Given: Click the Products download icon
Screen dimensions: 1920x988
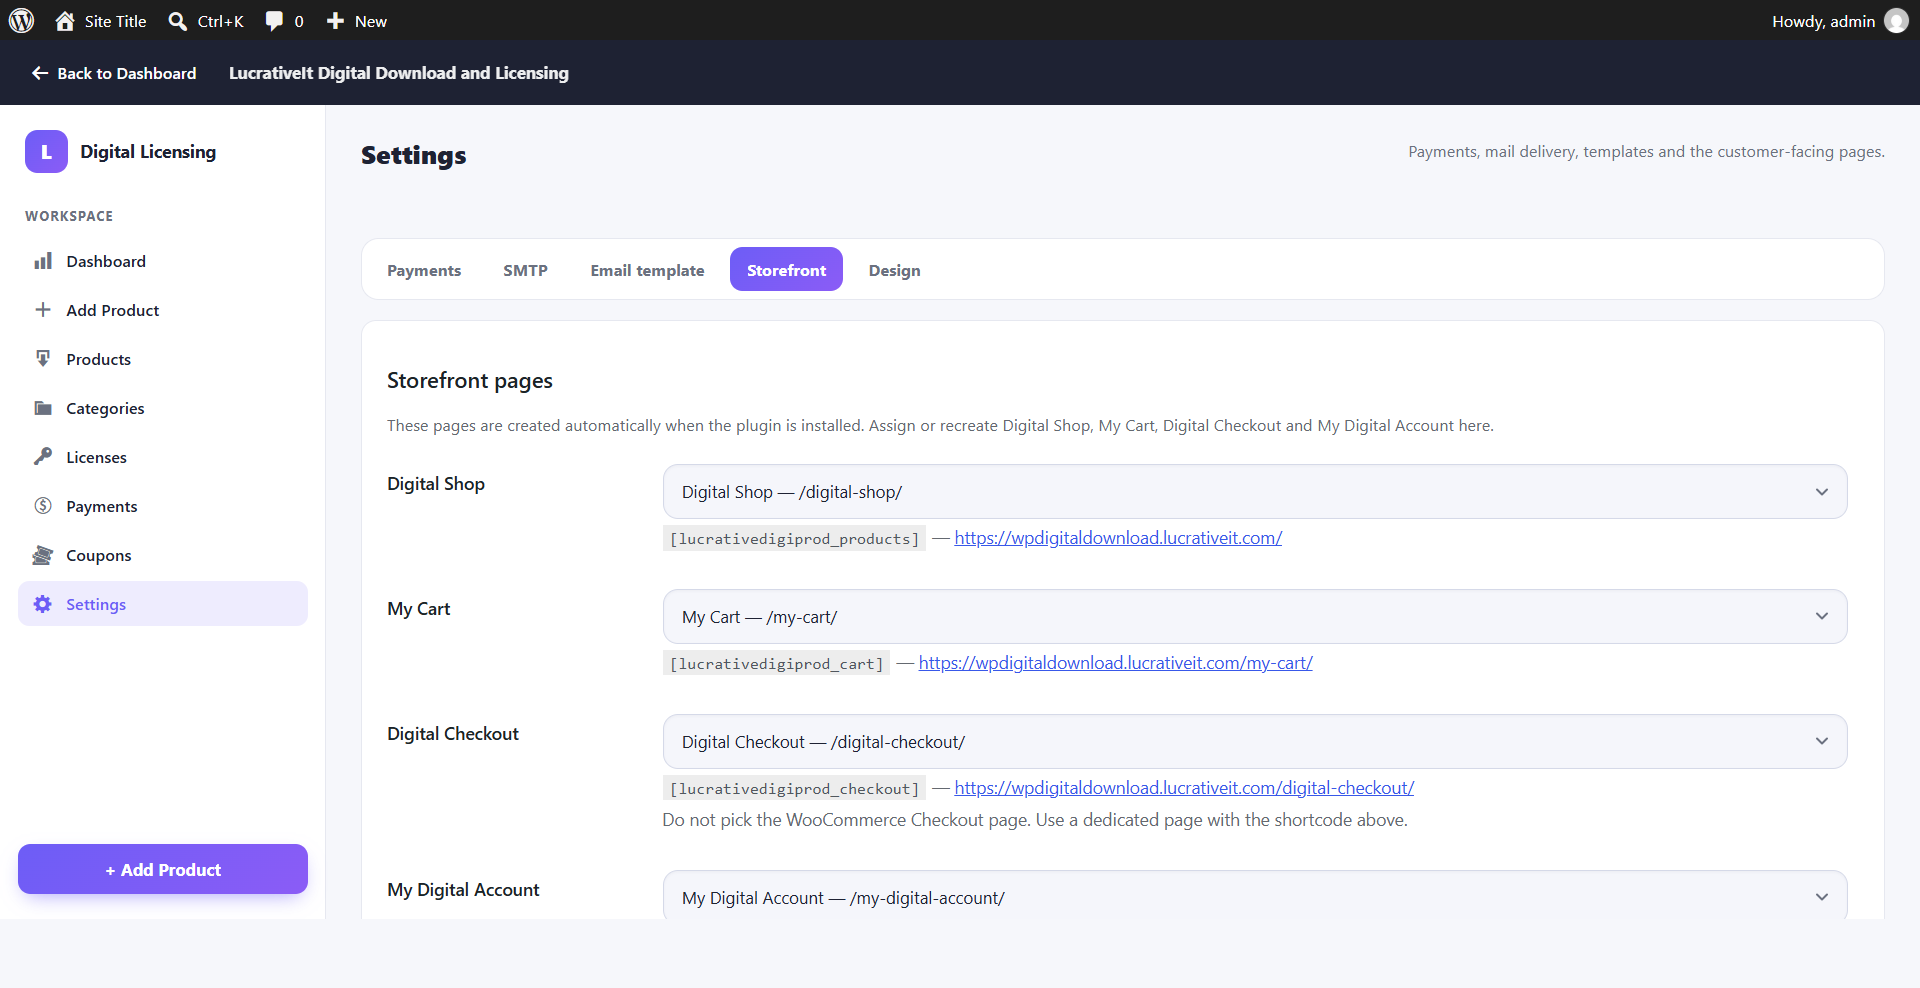Looking at the screenshot, I should pos(43,359).
